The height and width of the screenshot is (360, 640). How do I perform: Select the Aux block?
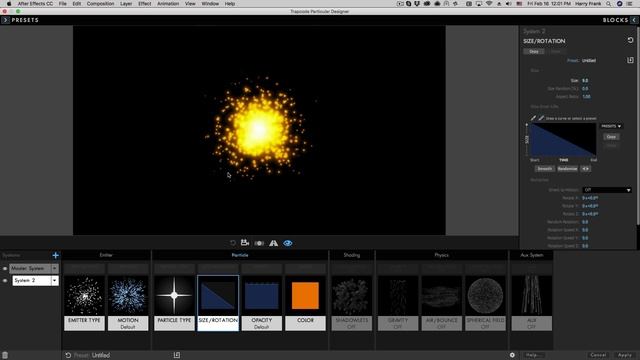pyautogui.click(x=531, y=303)
